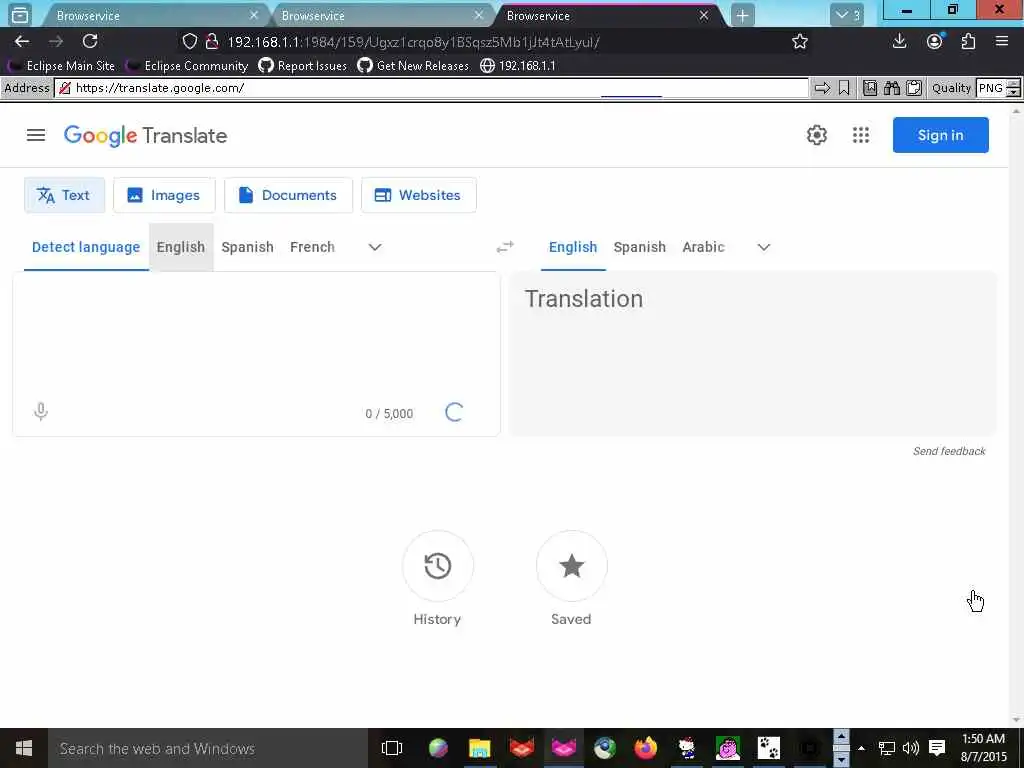1024x768 pixels.
Task: Open Google Translate main menu hamburger
Action: click(x=36, y=135)
